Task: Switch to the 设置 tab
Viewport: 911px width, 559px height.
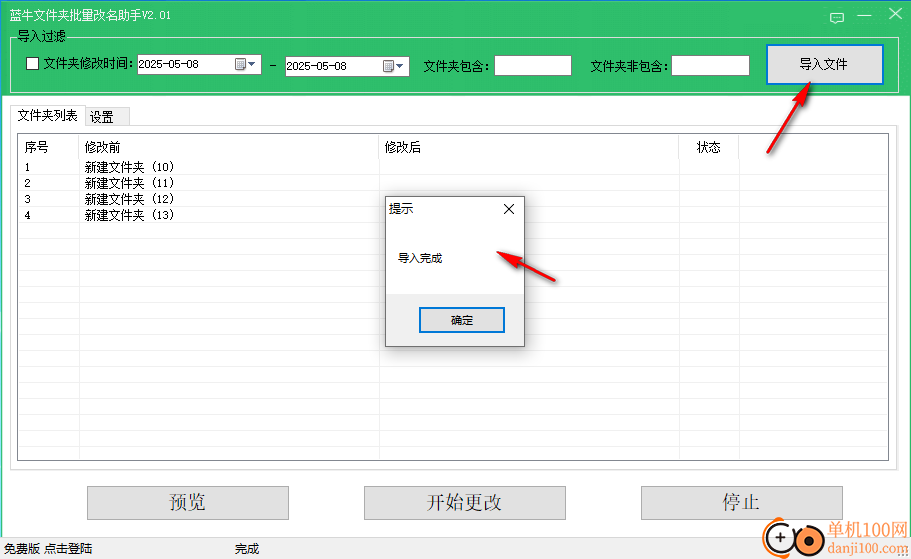Action: (x=107, y=117)
